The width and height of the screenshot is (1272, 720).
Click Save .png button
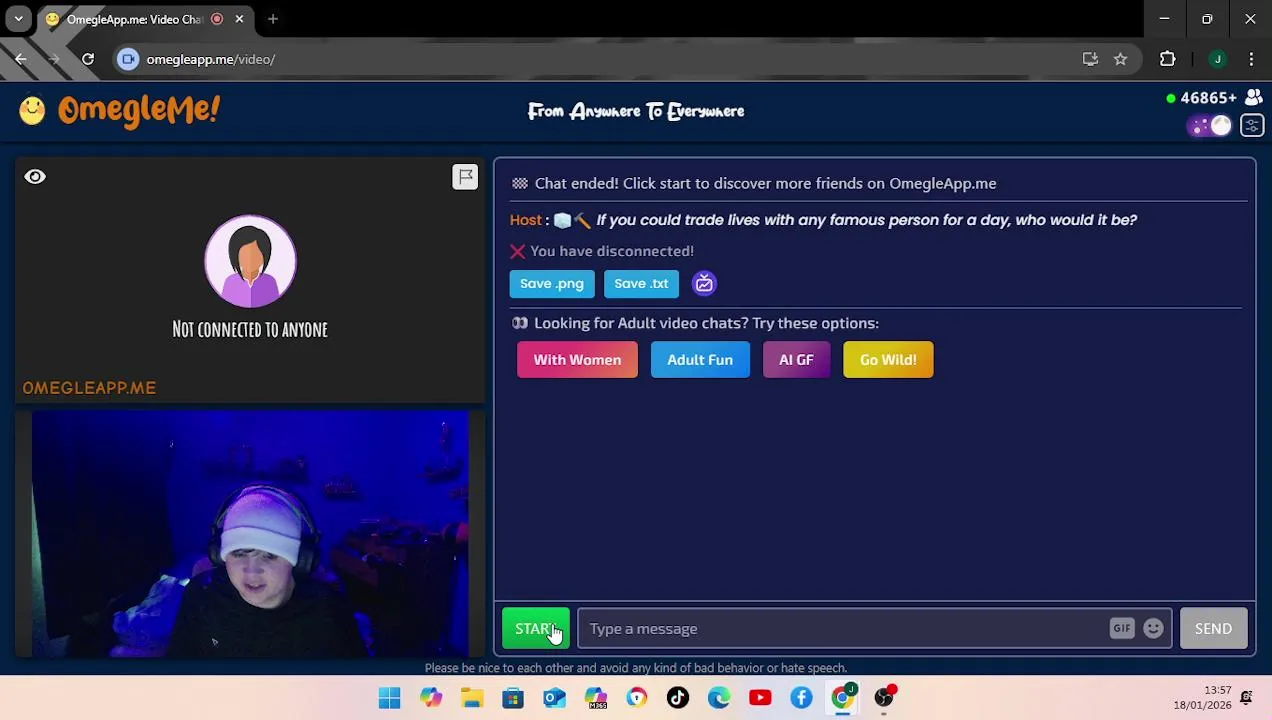tap(552, 284)
